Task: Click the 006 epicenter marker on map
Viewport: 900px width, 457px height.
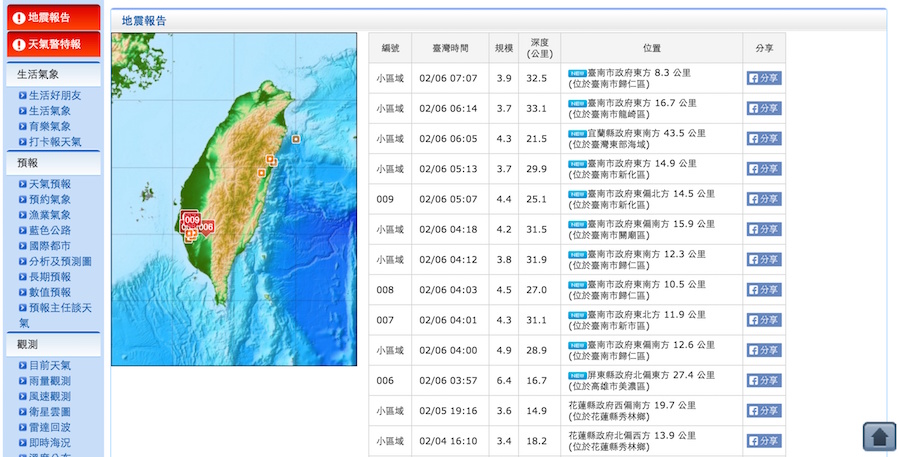Action: click(205, 227)
